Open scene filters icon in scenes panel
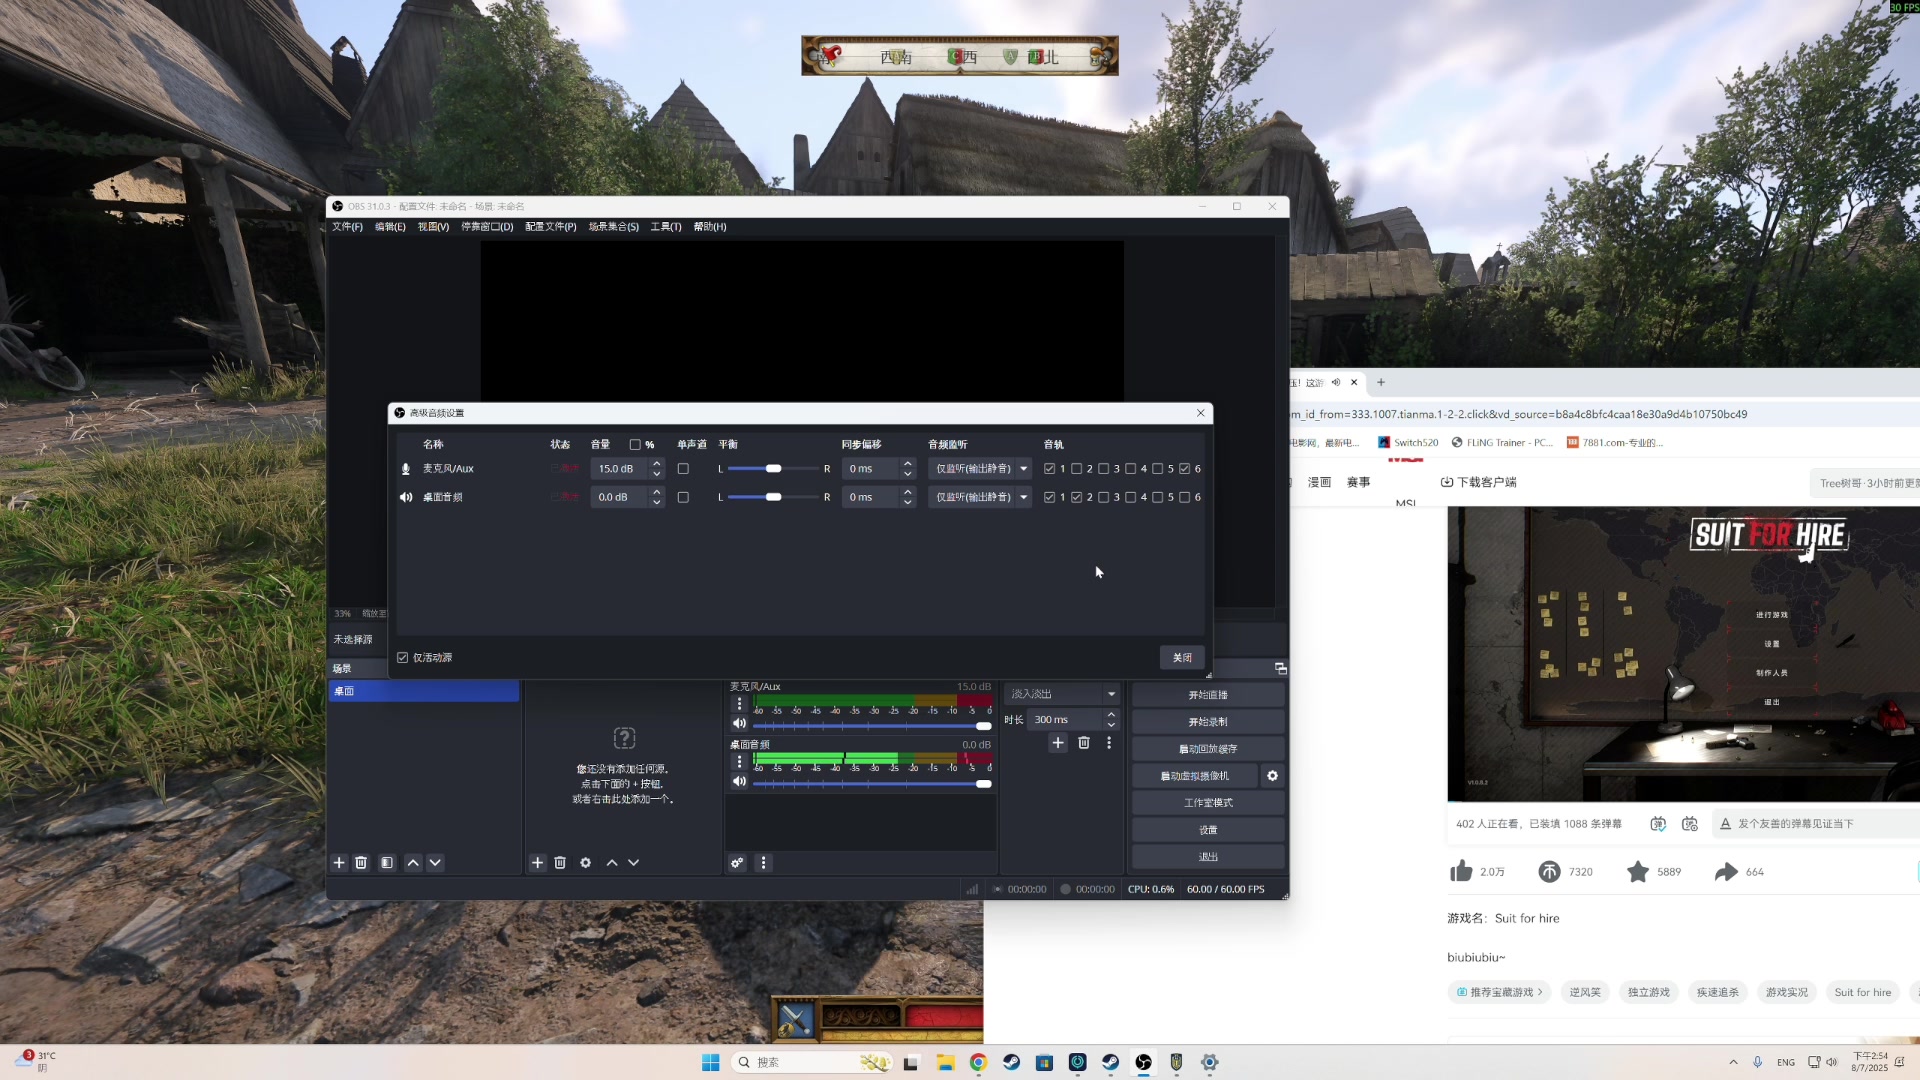Screen dimensions: 1920x1080 coord(387,863)
